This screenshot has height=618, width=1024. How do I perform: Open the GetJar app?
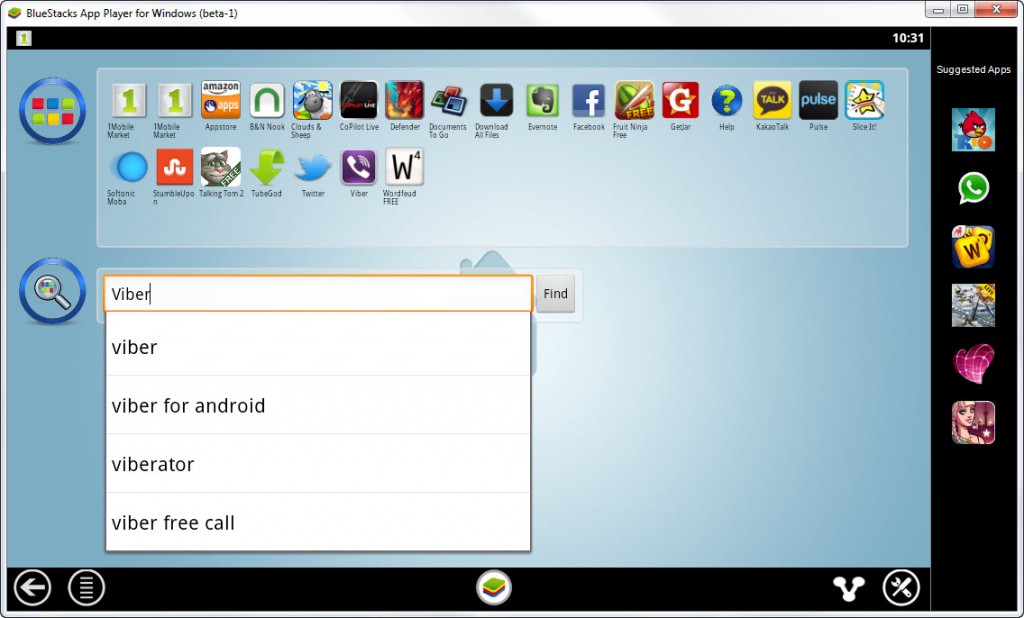click(x=680, y=101)
